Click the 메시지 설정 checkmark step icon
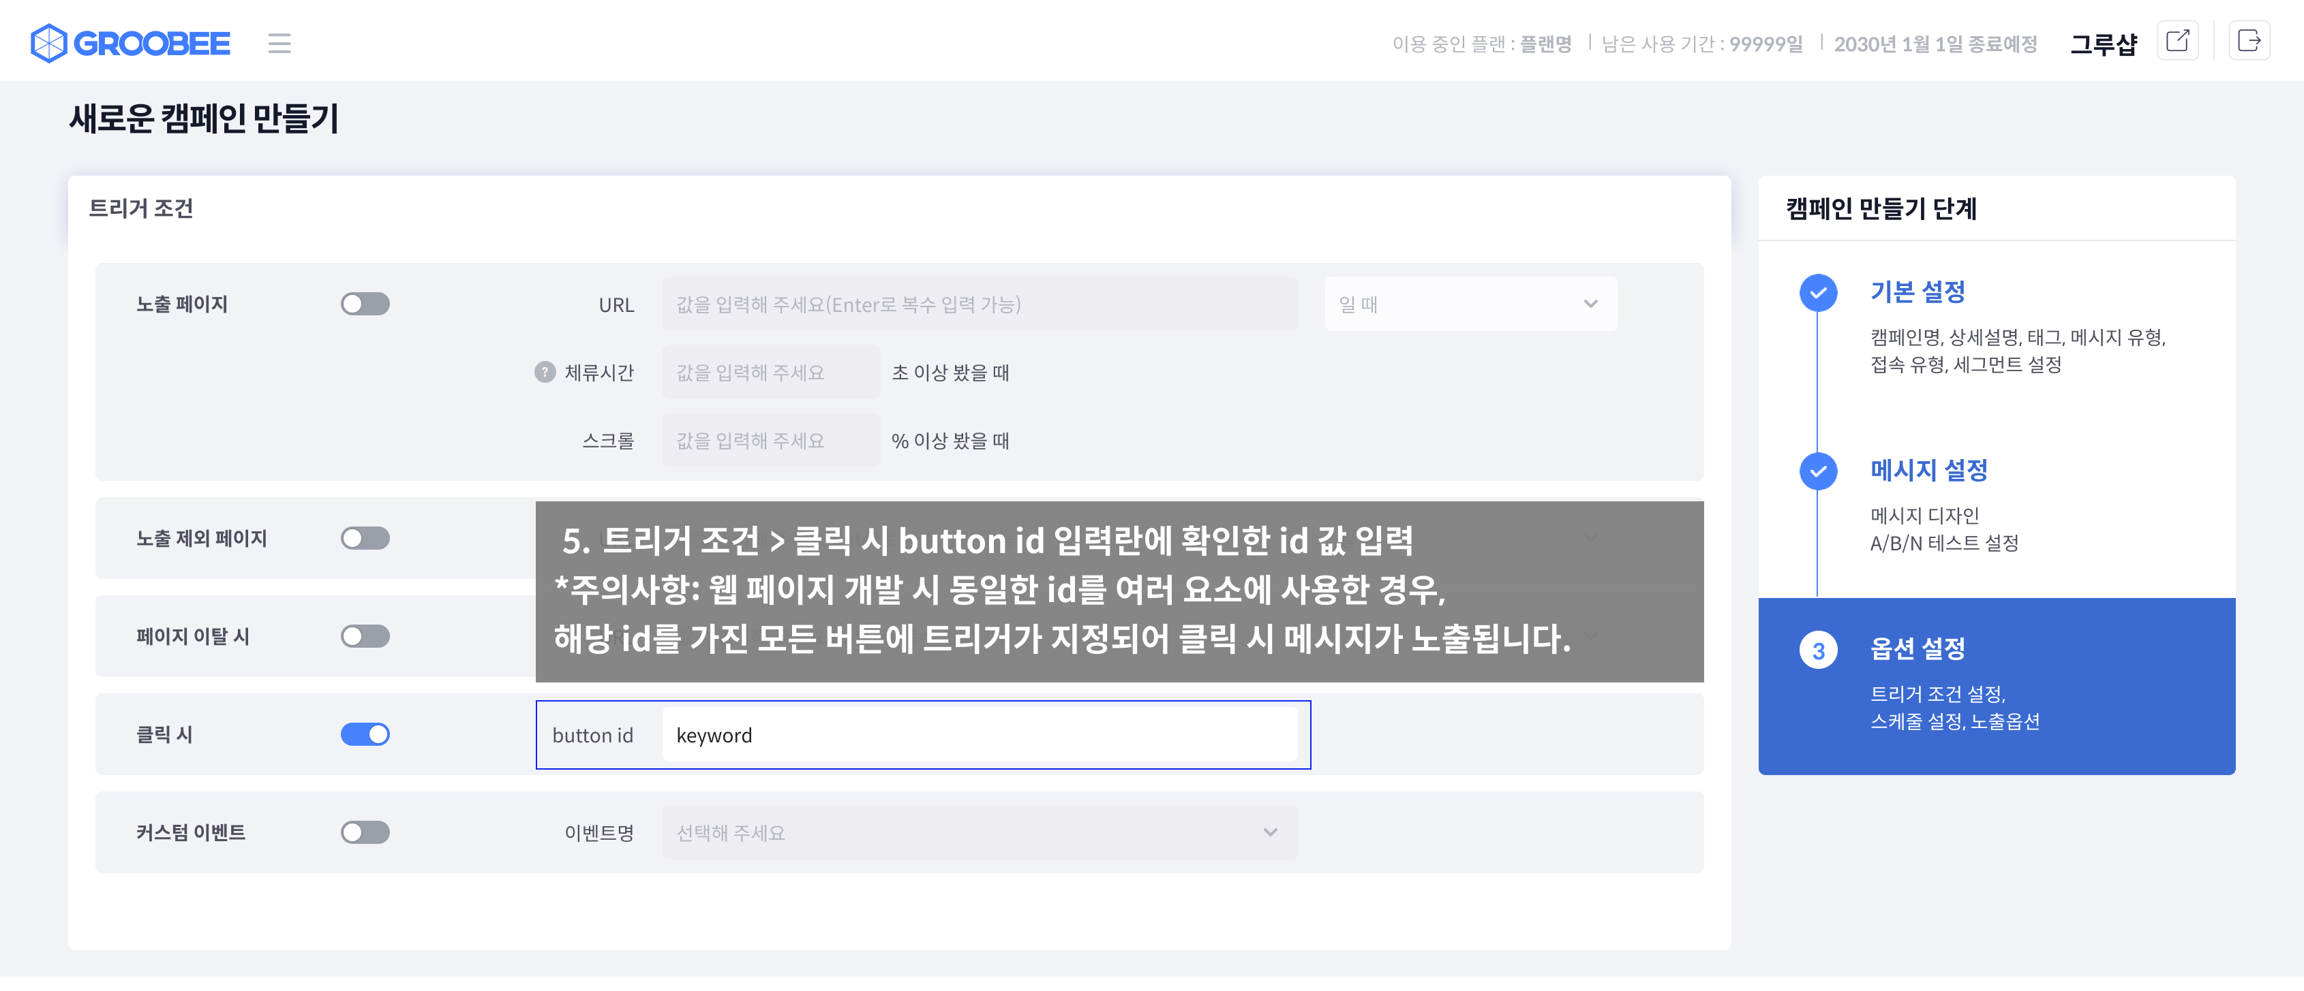Viewport: 2304px width, 991px height. point(1818,471)
